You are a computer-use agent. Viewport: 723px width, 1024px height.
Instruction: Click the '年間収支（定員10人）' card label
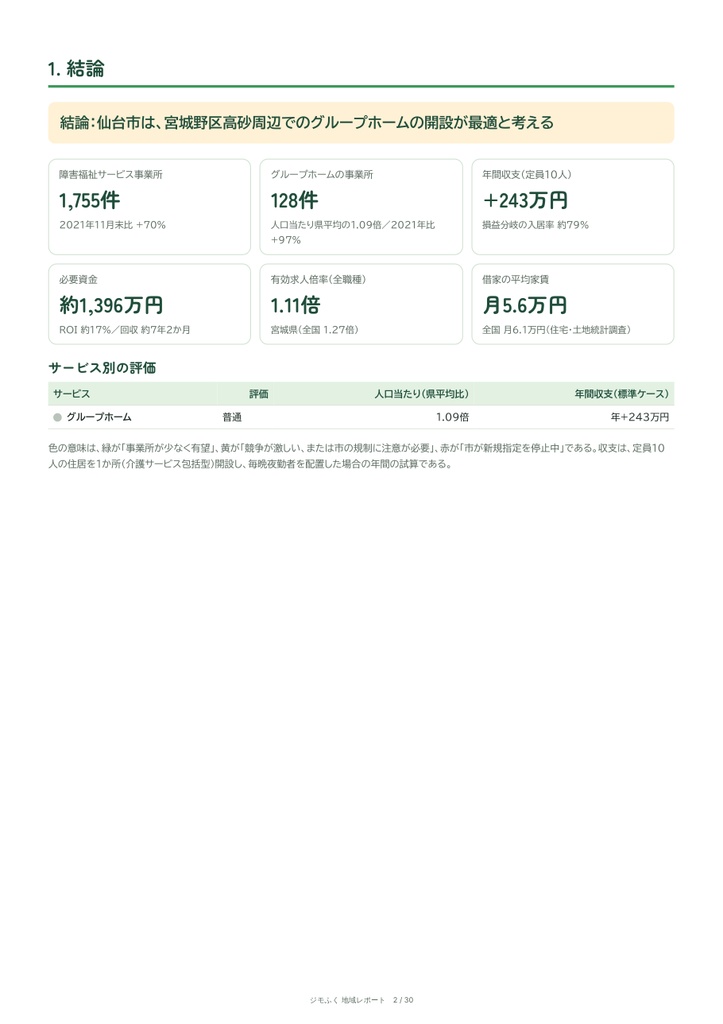pyautogui.click(x=526, y=174)
